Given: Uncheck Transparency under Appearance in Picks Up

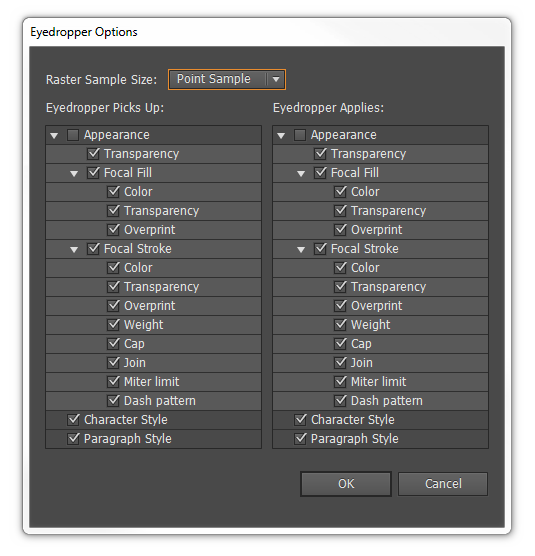Looking at the screenshot, I should [x=93, y=154].
